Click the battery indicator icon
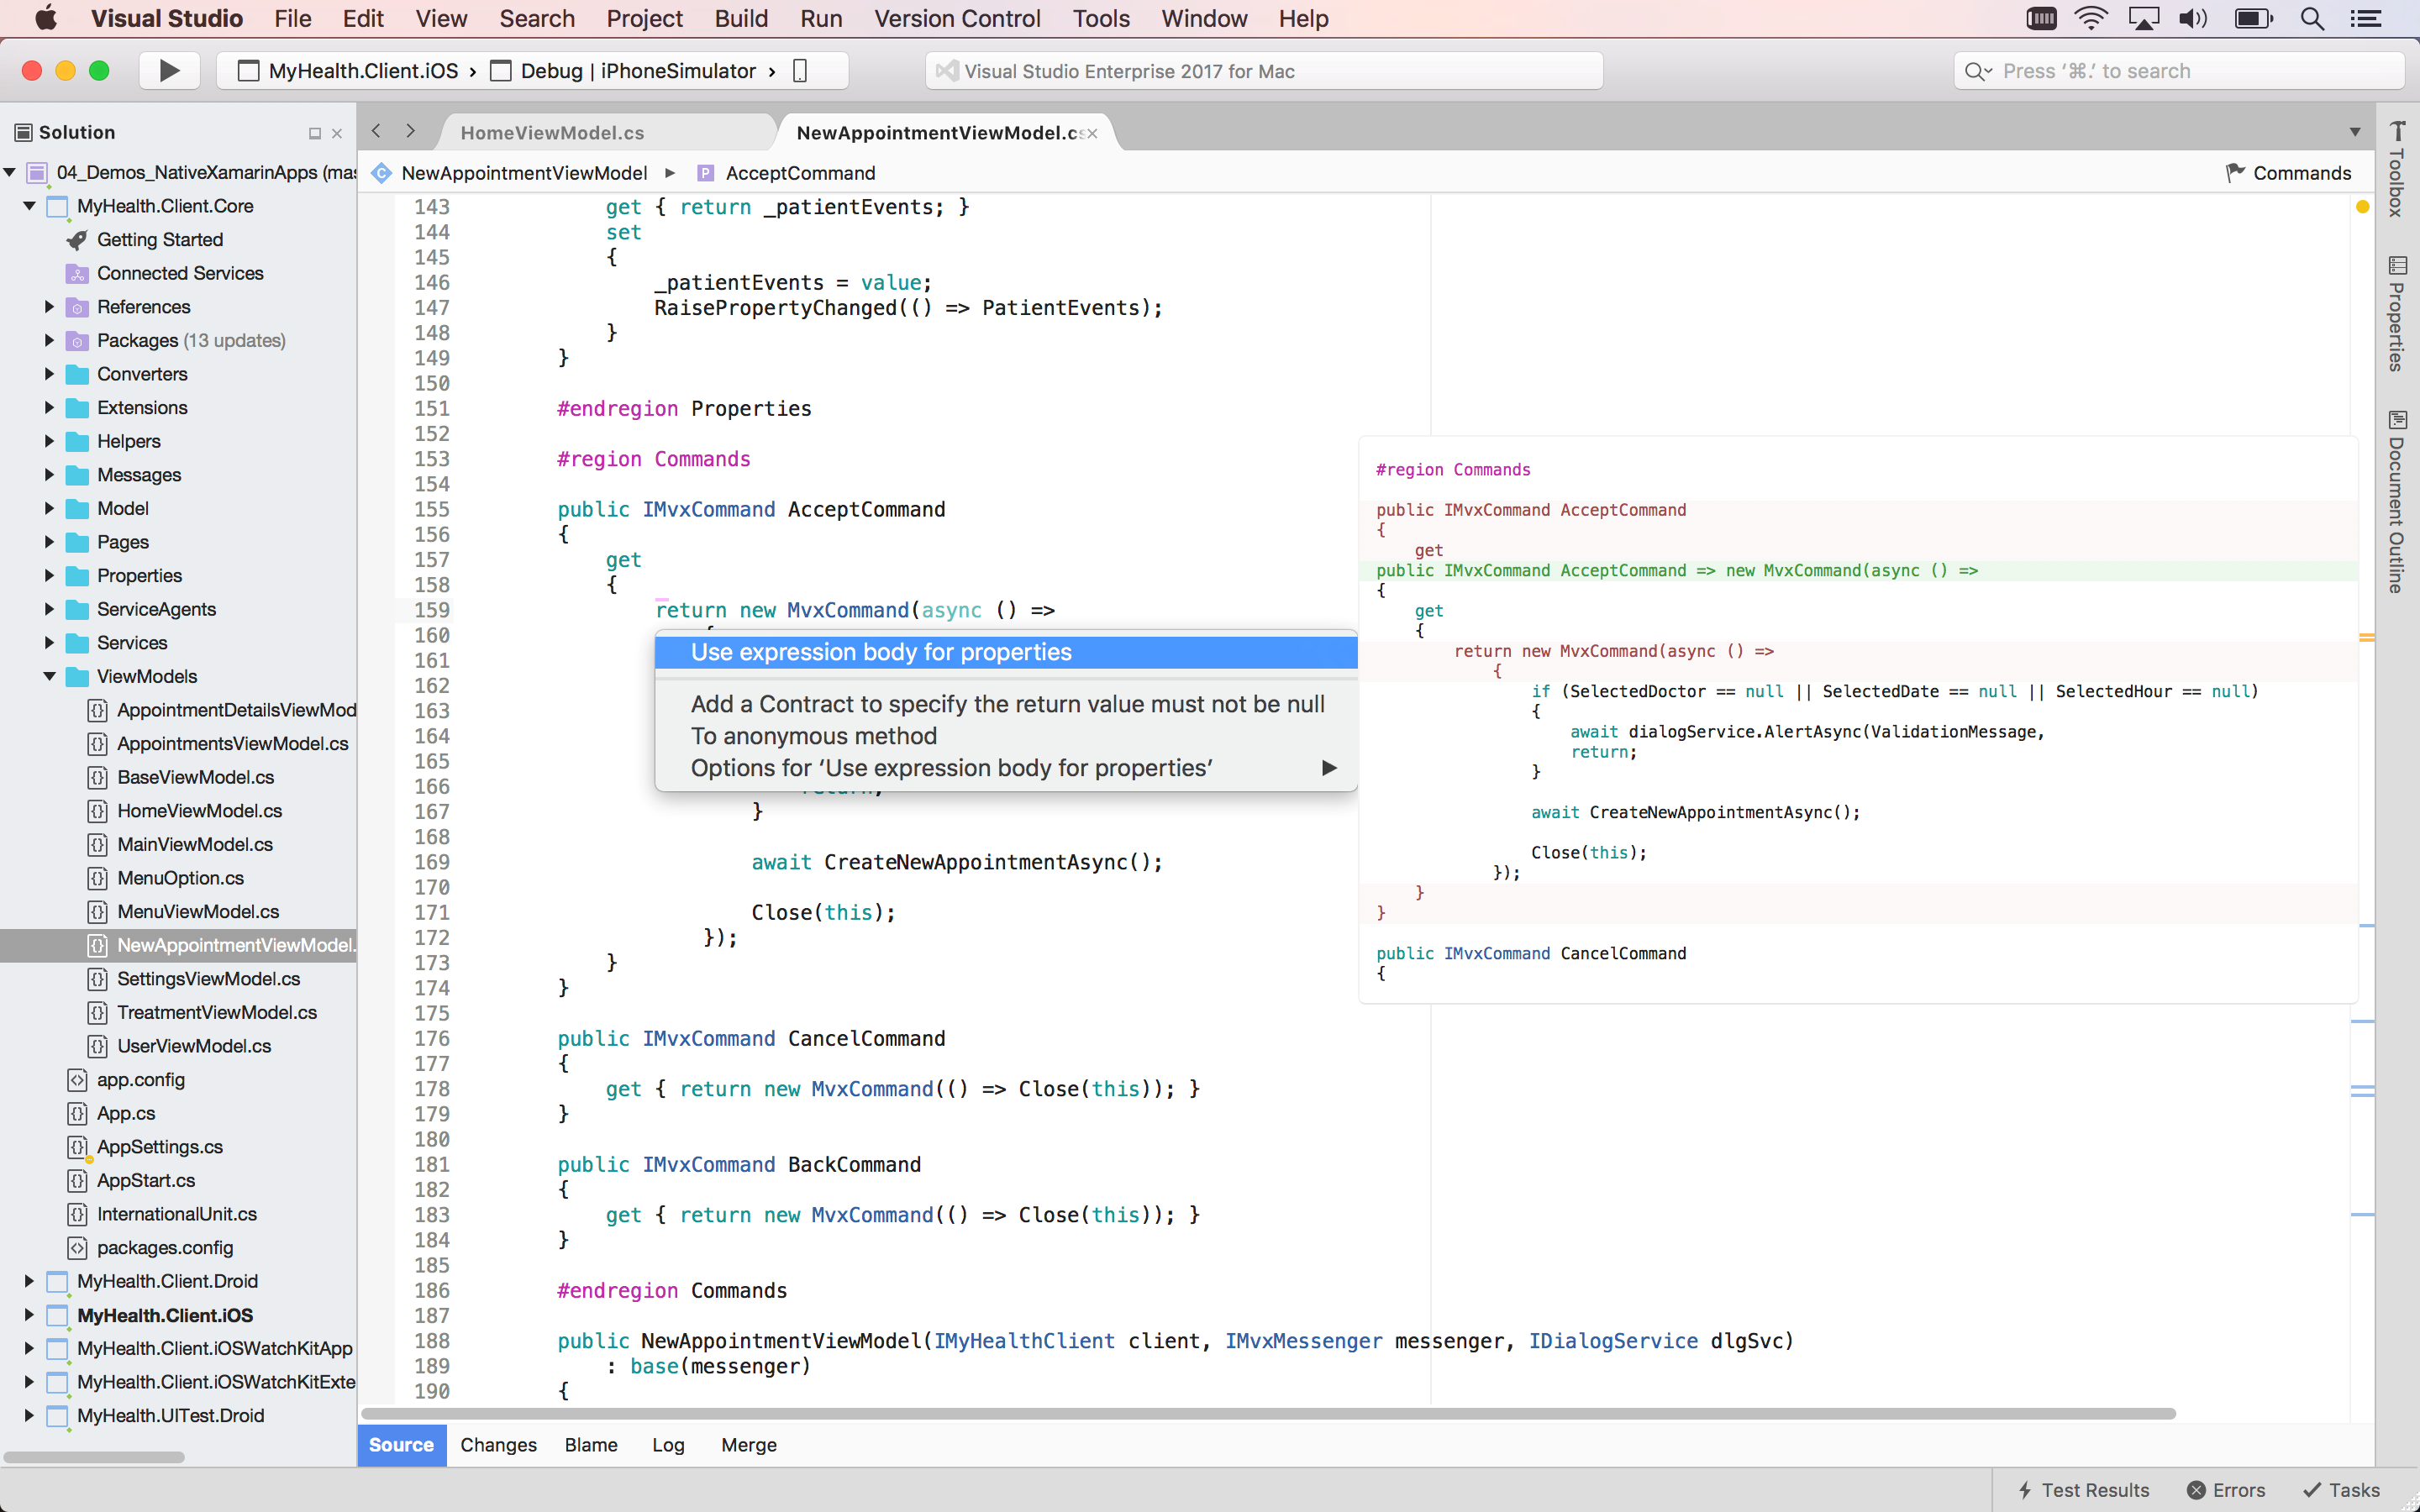Screen dimensions: 2420x1512 tap(2253, 19)
